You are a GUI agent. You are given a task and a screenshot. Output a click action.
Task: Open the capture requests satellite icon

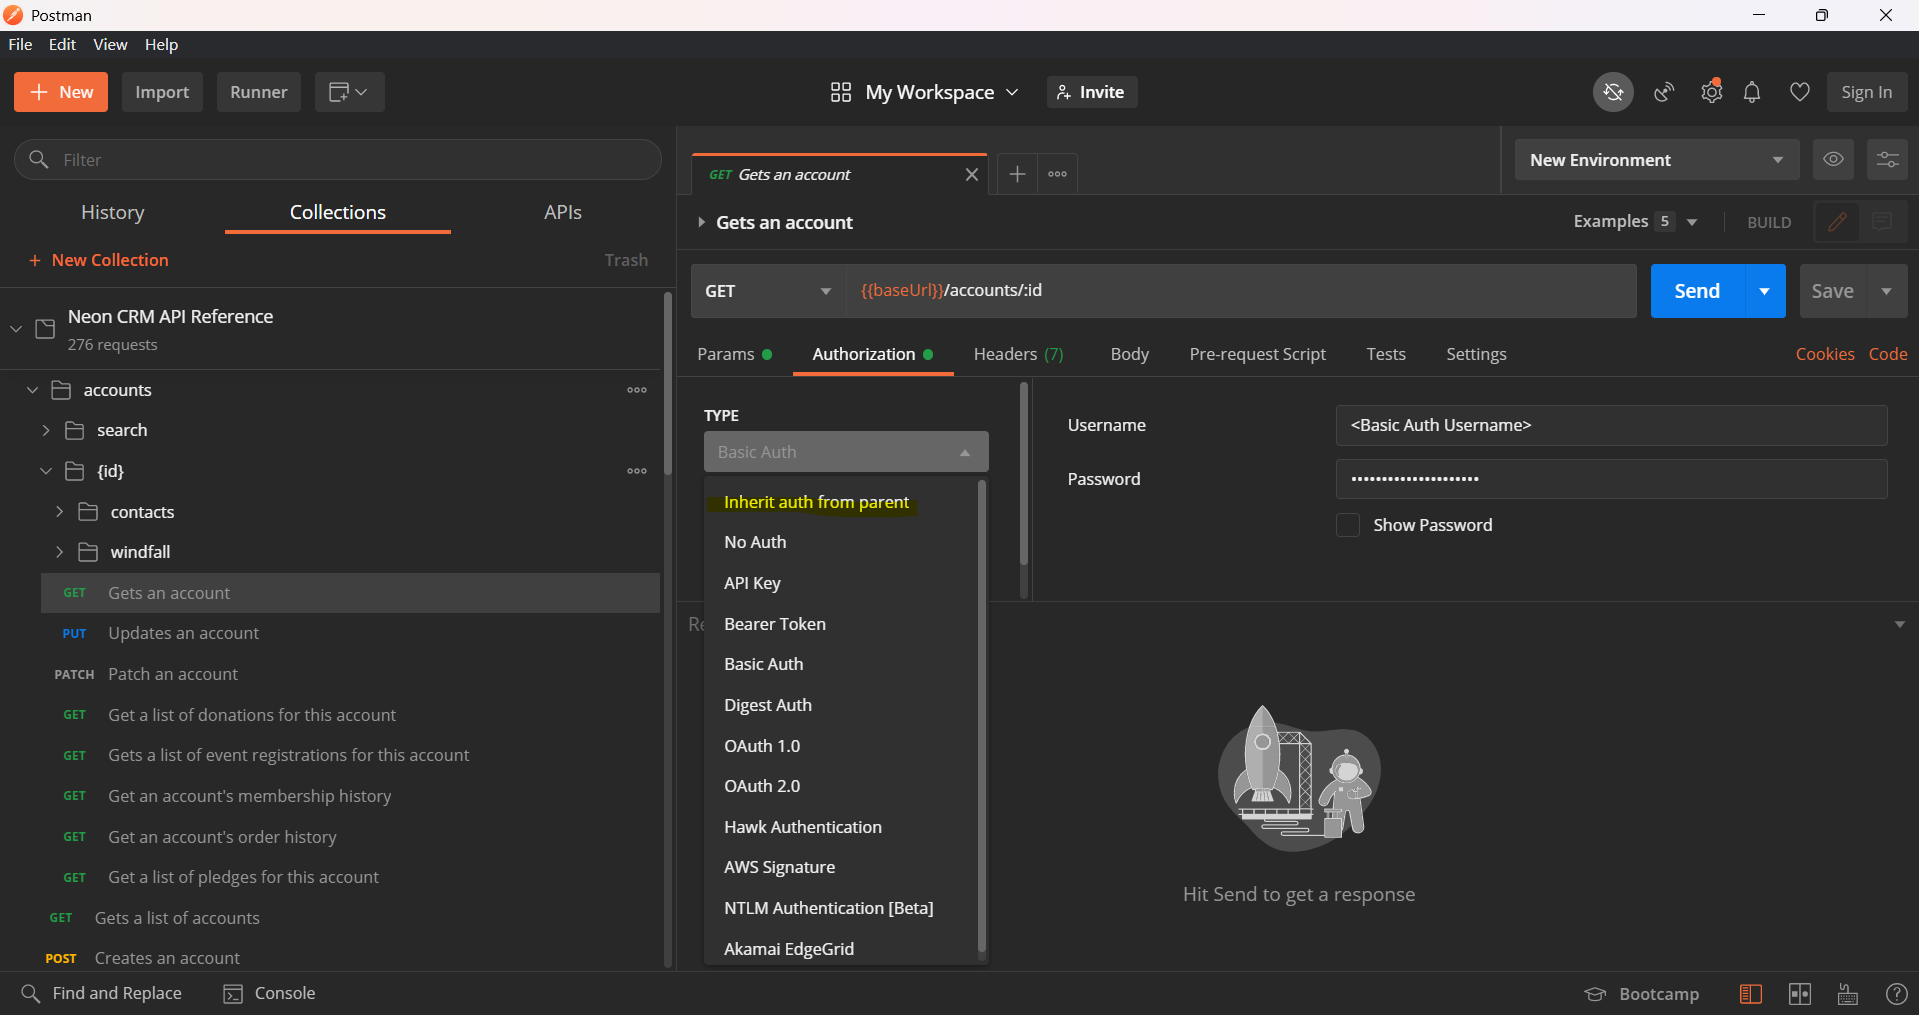pos(1664,92)
